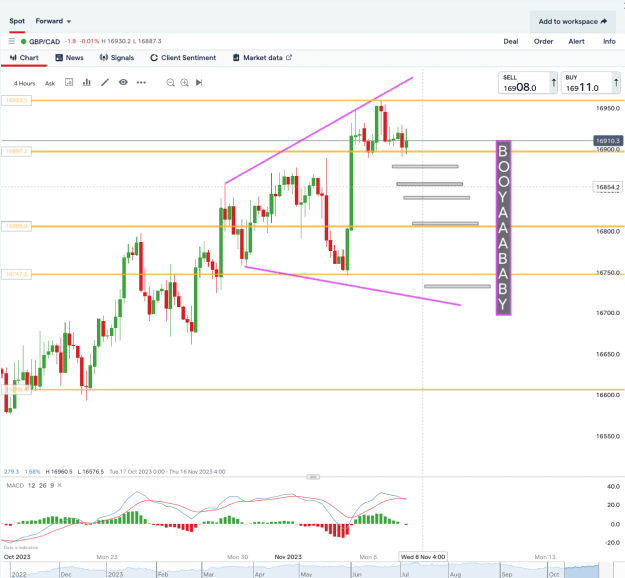Click the Mar marker in overview timeline
Image resolution: width=625 pixels, height=578 pixels.
208,574
